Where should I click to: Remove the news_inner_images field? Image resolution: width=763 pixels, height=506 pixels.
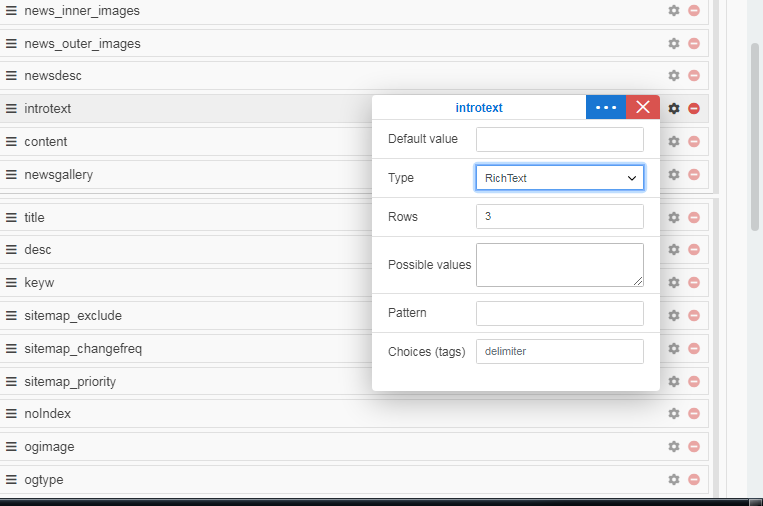[694, 10]
